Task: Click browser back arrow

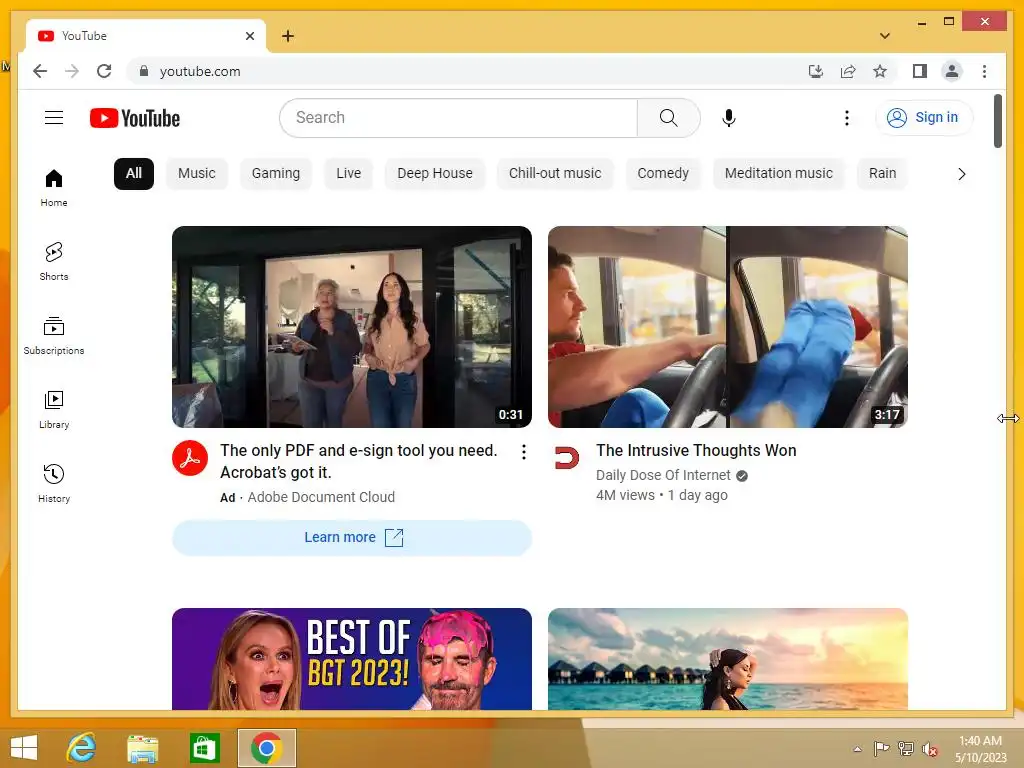Action: coord(40,71)
